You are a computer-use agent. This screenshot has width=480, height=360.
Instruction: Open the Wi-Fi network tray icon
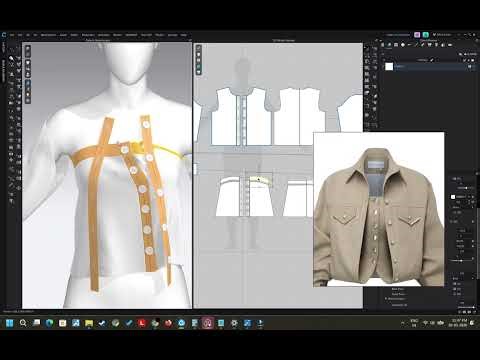(x=425, y=323)
